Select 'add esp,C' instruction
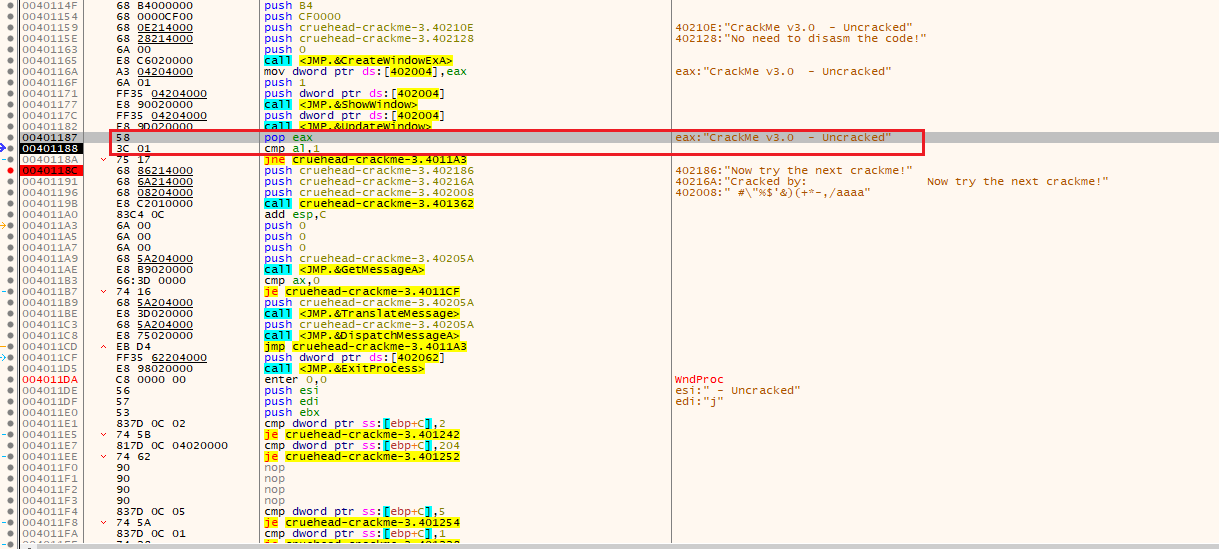The image size is (1219, 549). pyautogui.click(x=299, y=214)
